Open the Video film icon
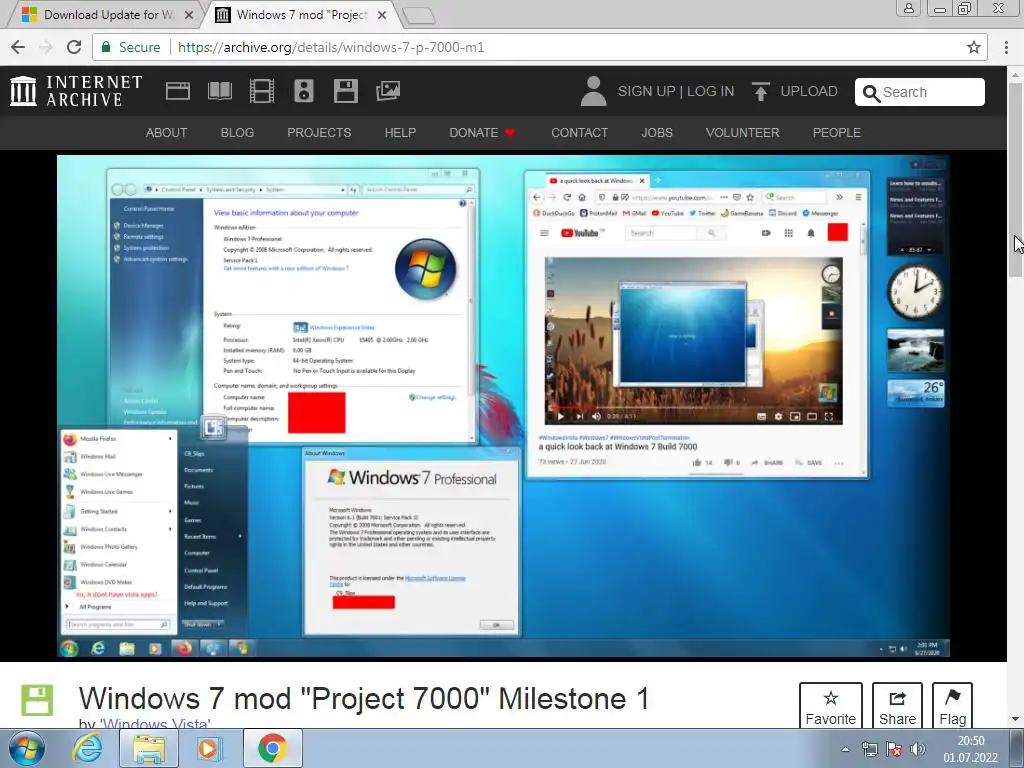Image resolution: width=1024 pixels, height=768 pixels. tap(262, 91)
